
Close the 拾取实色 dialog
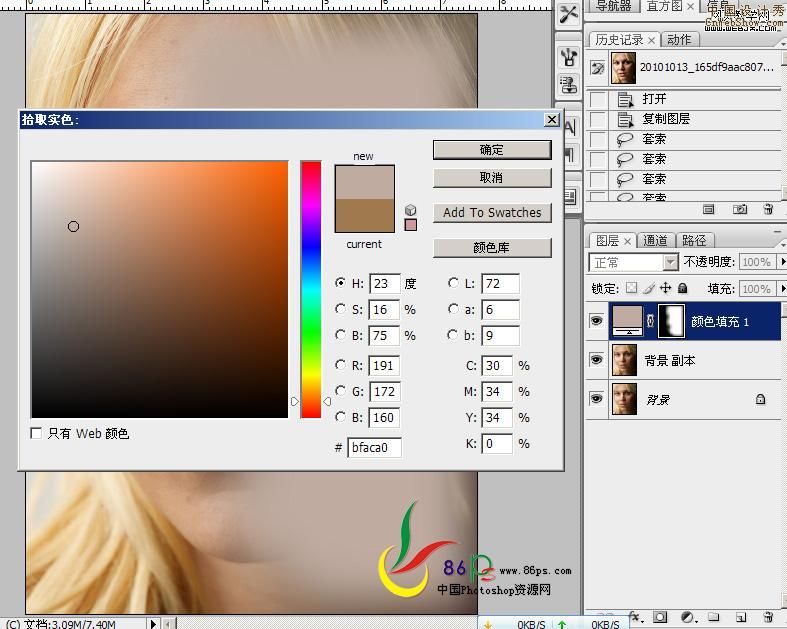[552, 119]
